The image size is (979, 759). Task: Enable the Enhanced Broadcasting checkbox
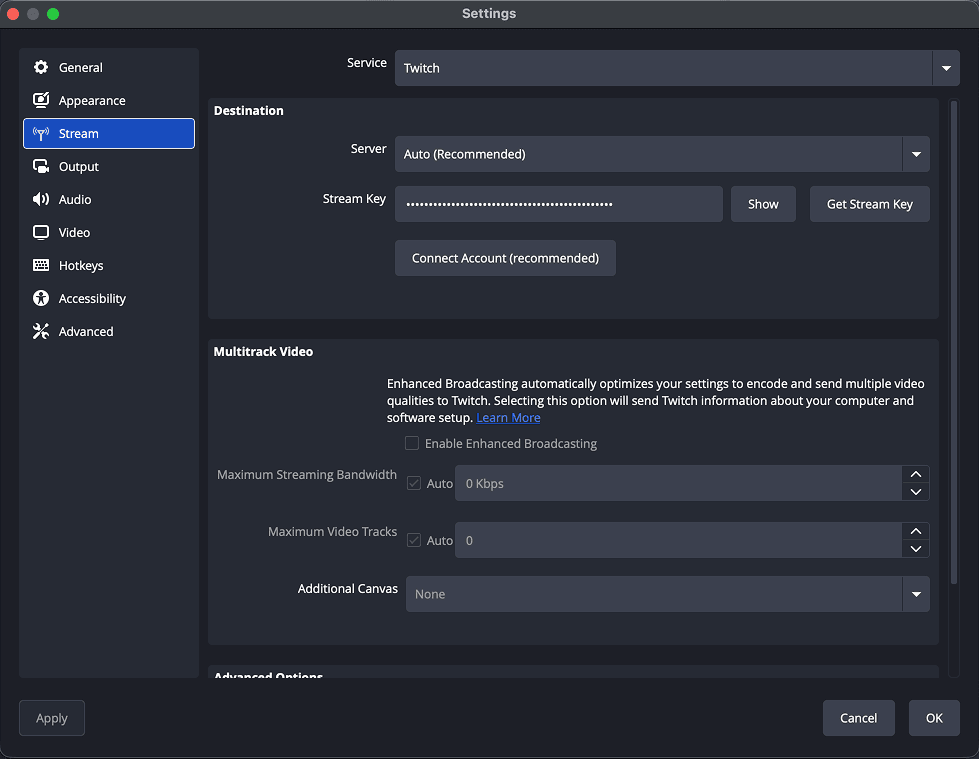[412, 444]
